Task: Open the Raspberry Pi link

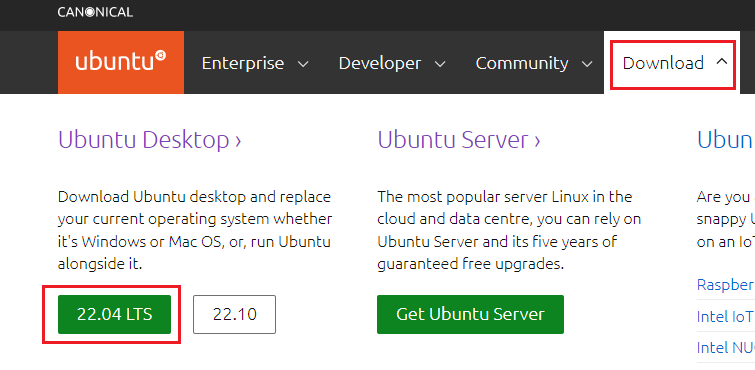Action: (726, 284)
